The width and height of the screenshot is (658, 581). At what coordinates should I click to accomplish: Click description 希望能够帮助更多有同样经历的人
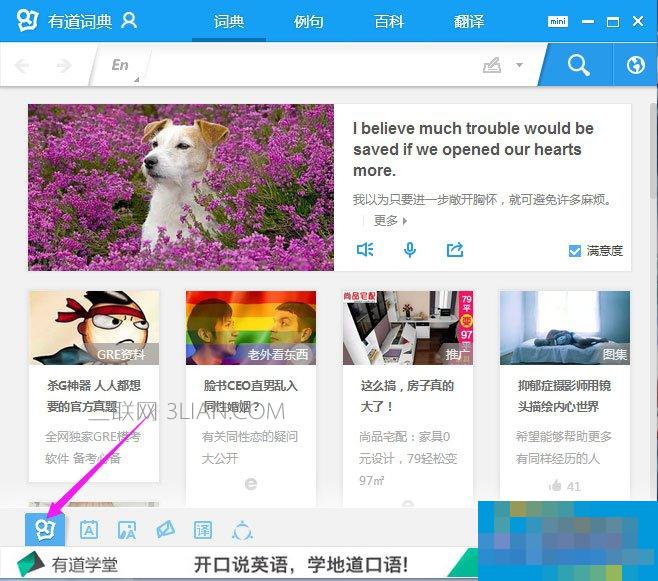pos(564,447)
